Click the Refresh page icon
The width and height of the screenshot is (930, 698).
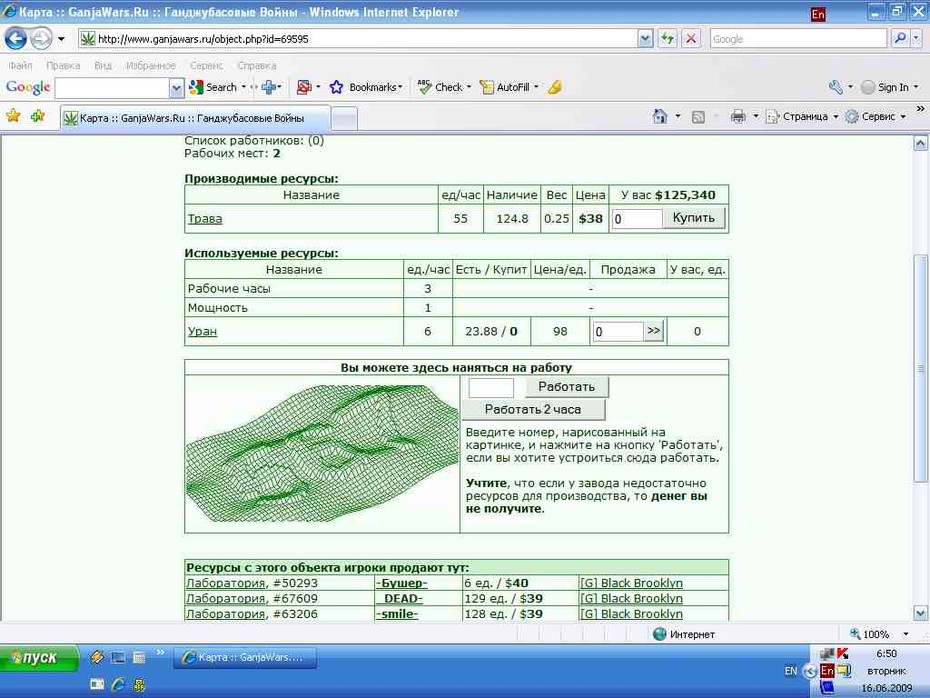668,39
